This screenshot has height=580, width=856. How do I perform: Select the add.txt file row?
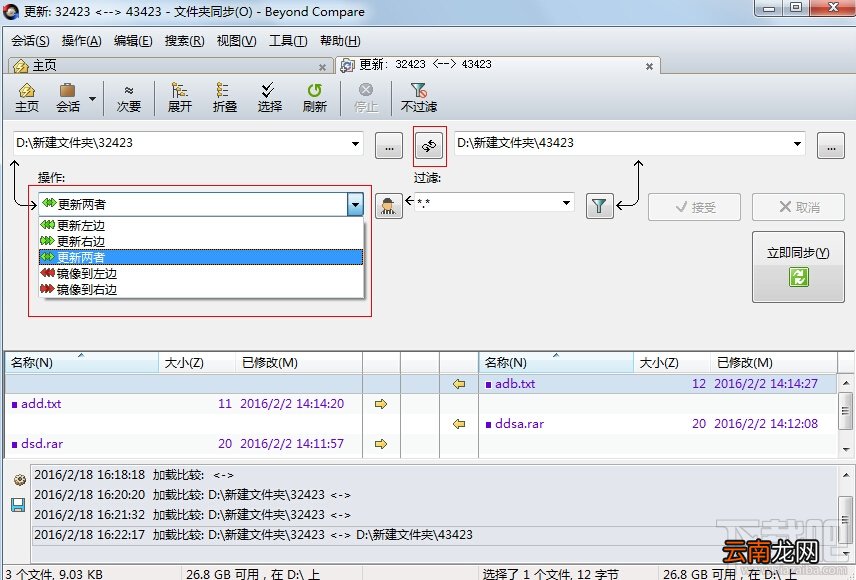[183, 404]
